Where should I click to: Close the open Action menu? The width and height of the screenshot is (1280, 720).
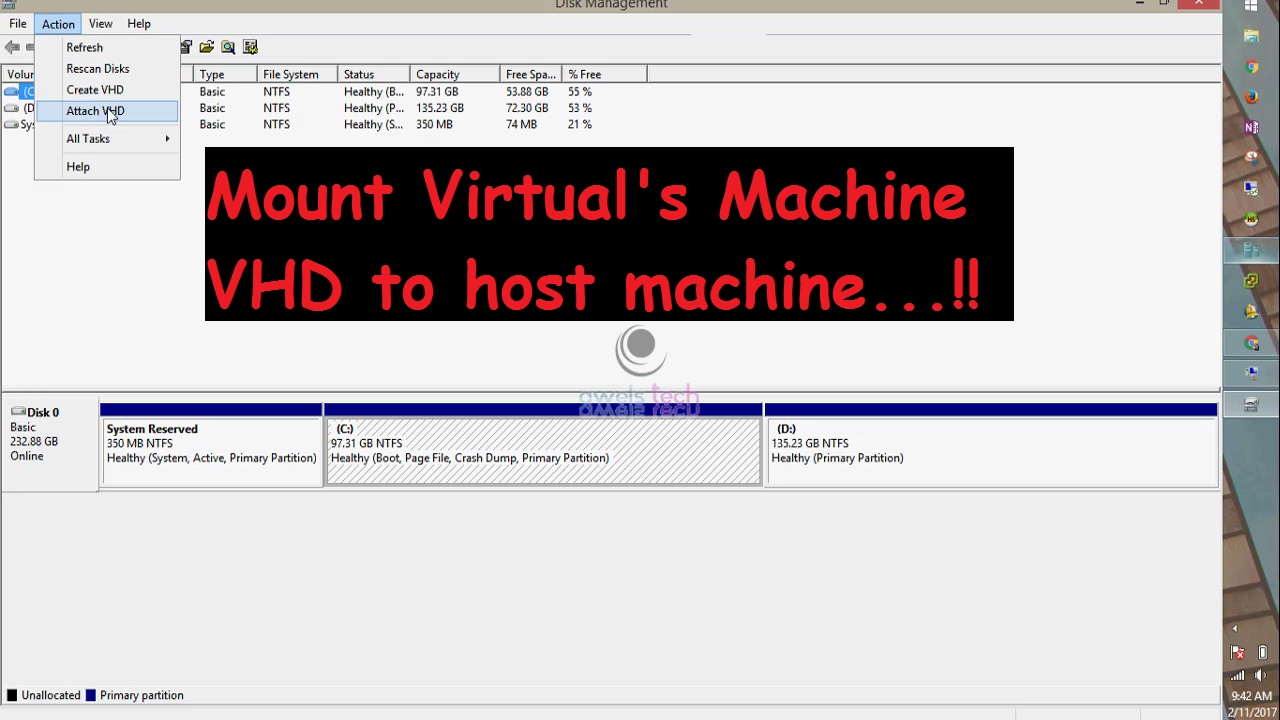[58, 23]
